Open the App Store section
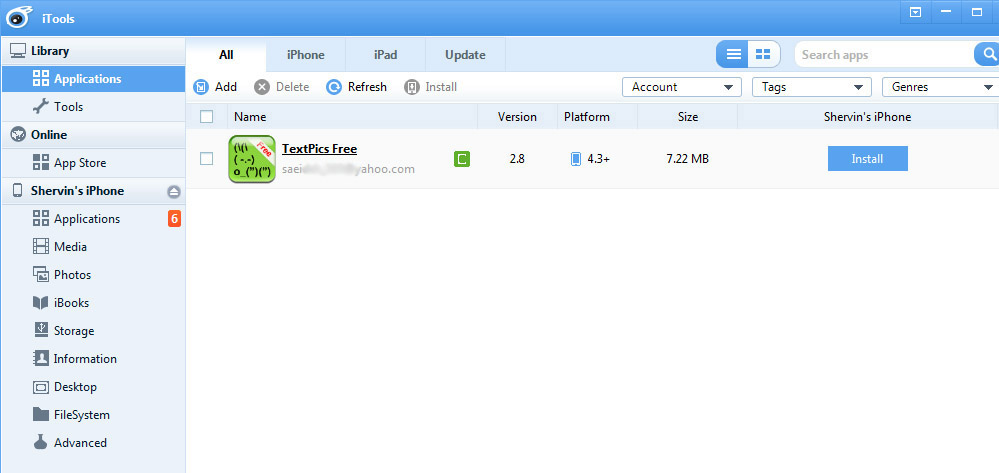The image size is (999, 473). [93, 163]
